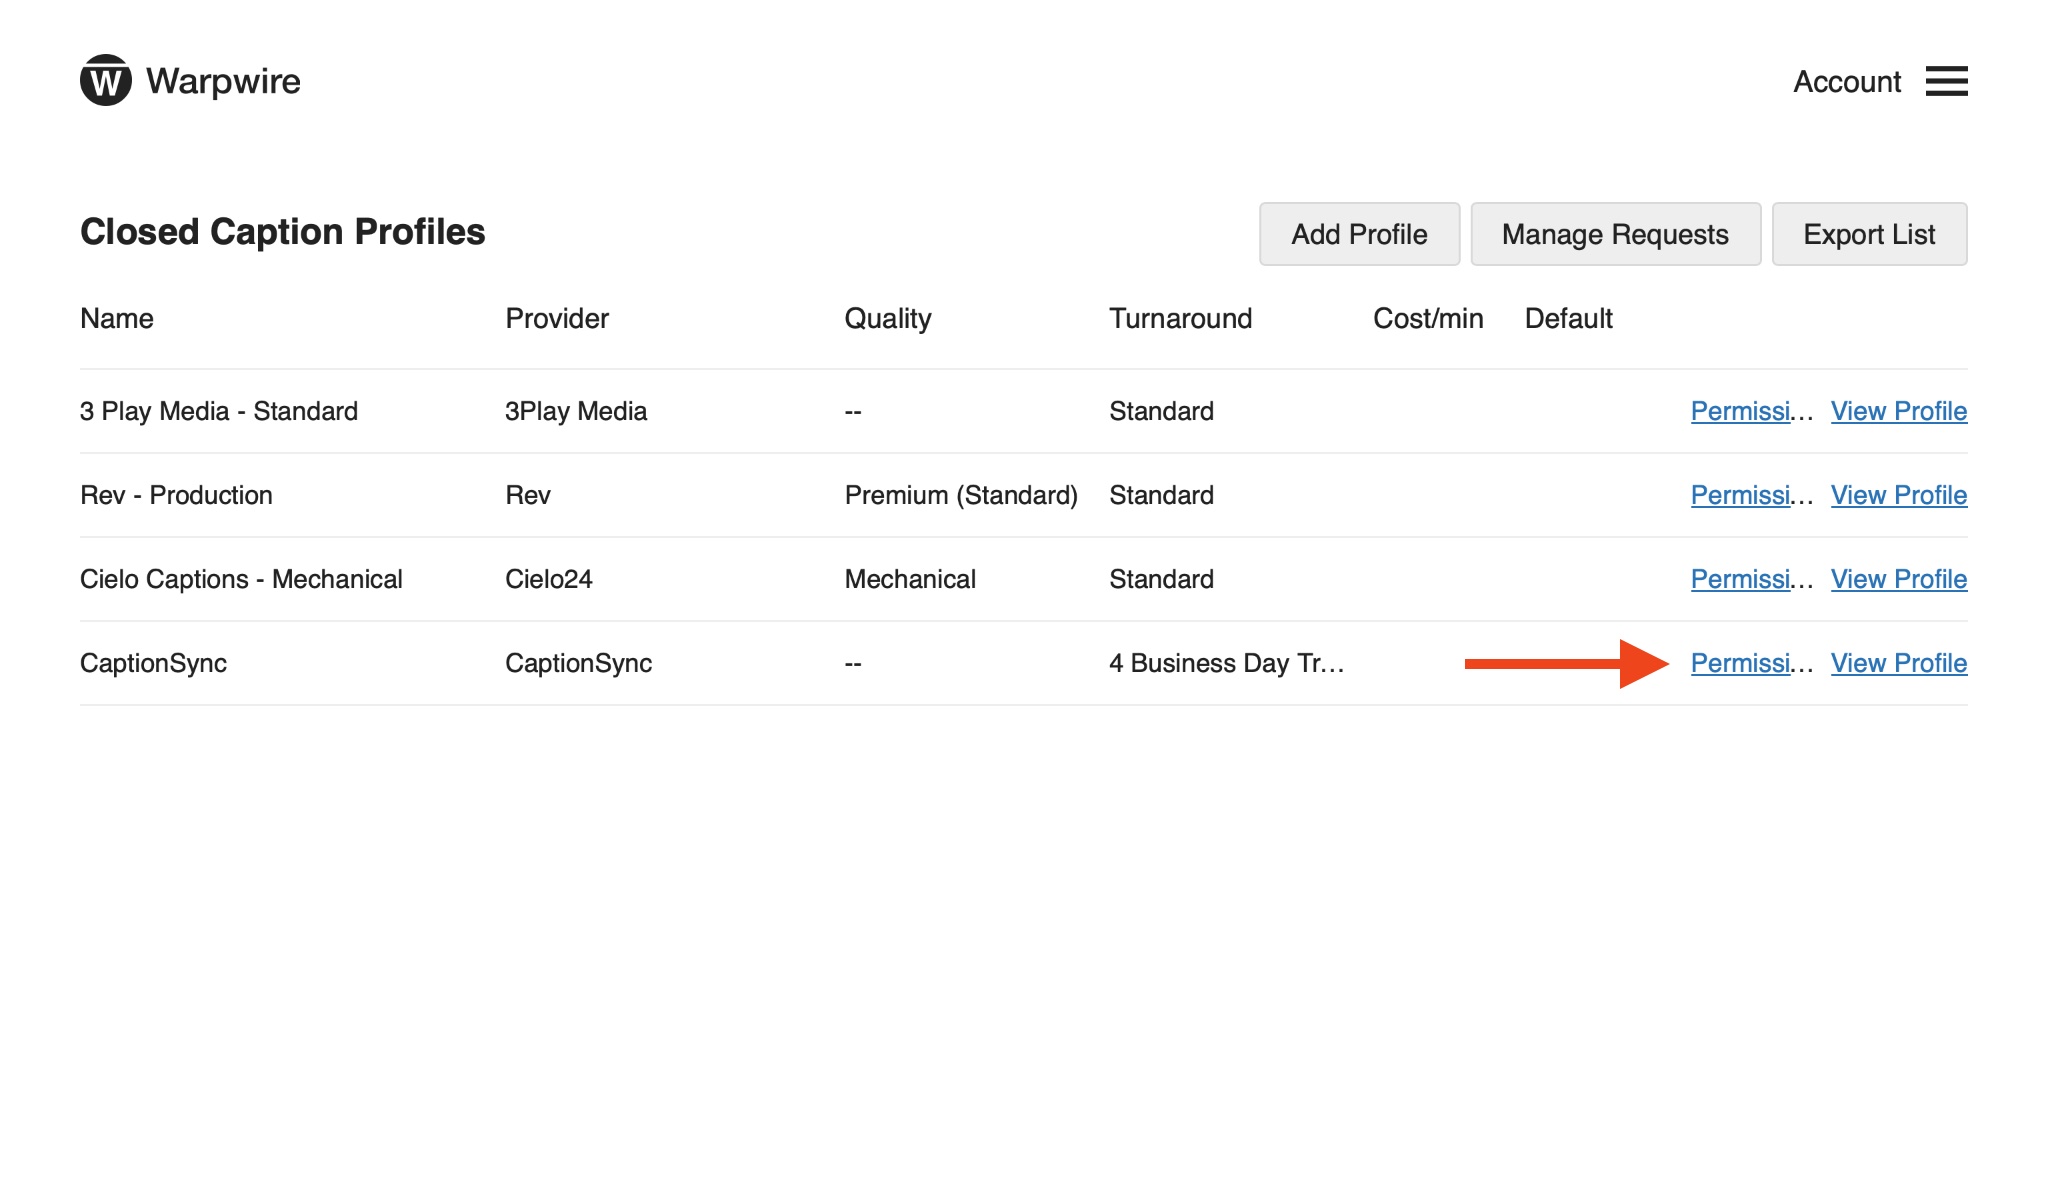Click the Warpwire logo icon

click(x=104, y=81)
